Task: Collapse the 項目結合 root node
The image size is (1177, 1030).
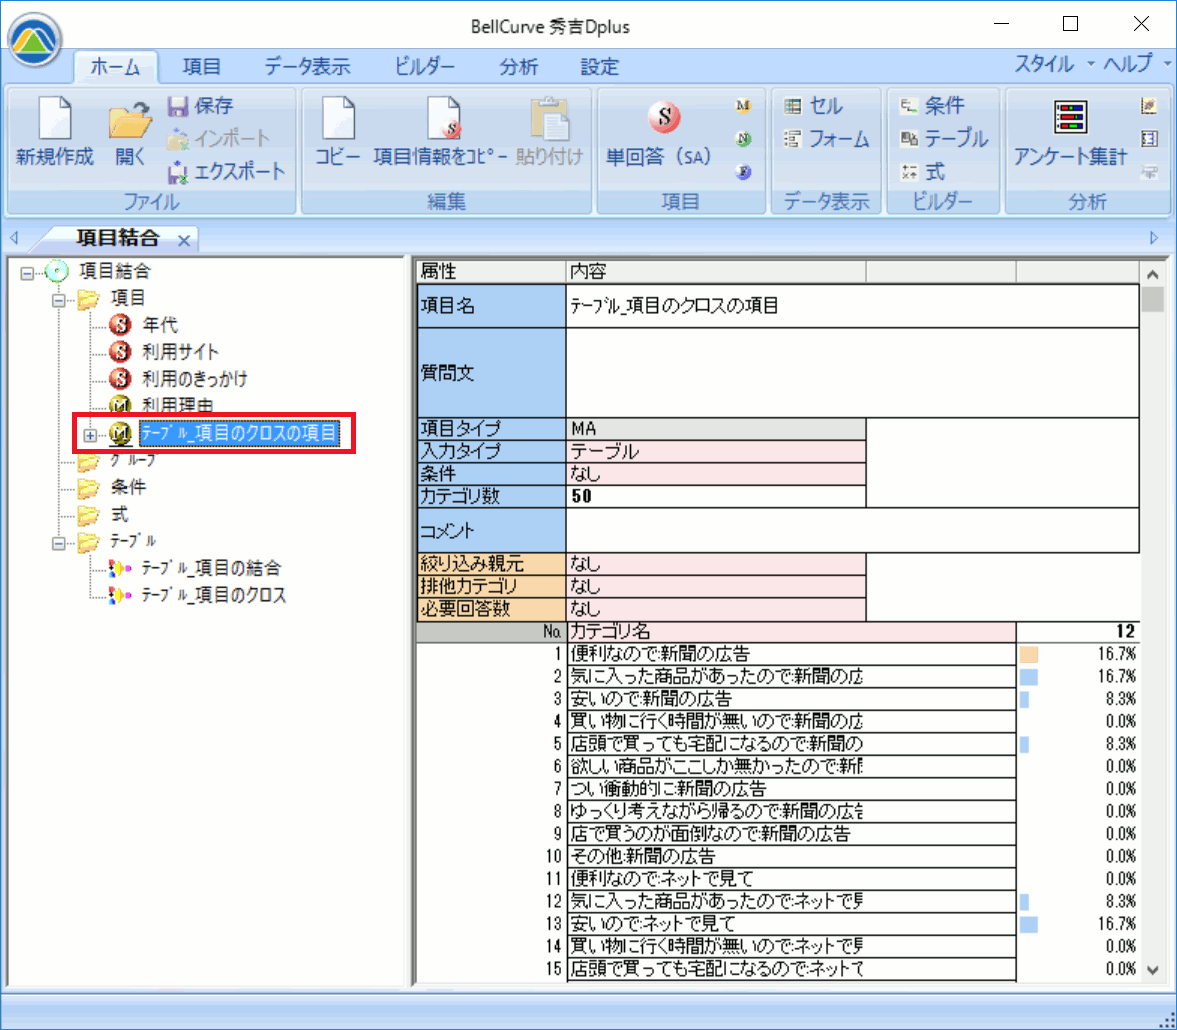Action: pyautogui.click(x=27, y=273)
